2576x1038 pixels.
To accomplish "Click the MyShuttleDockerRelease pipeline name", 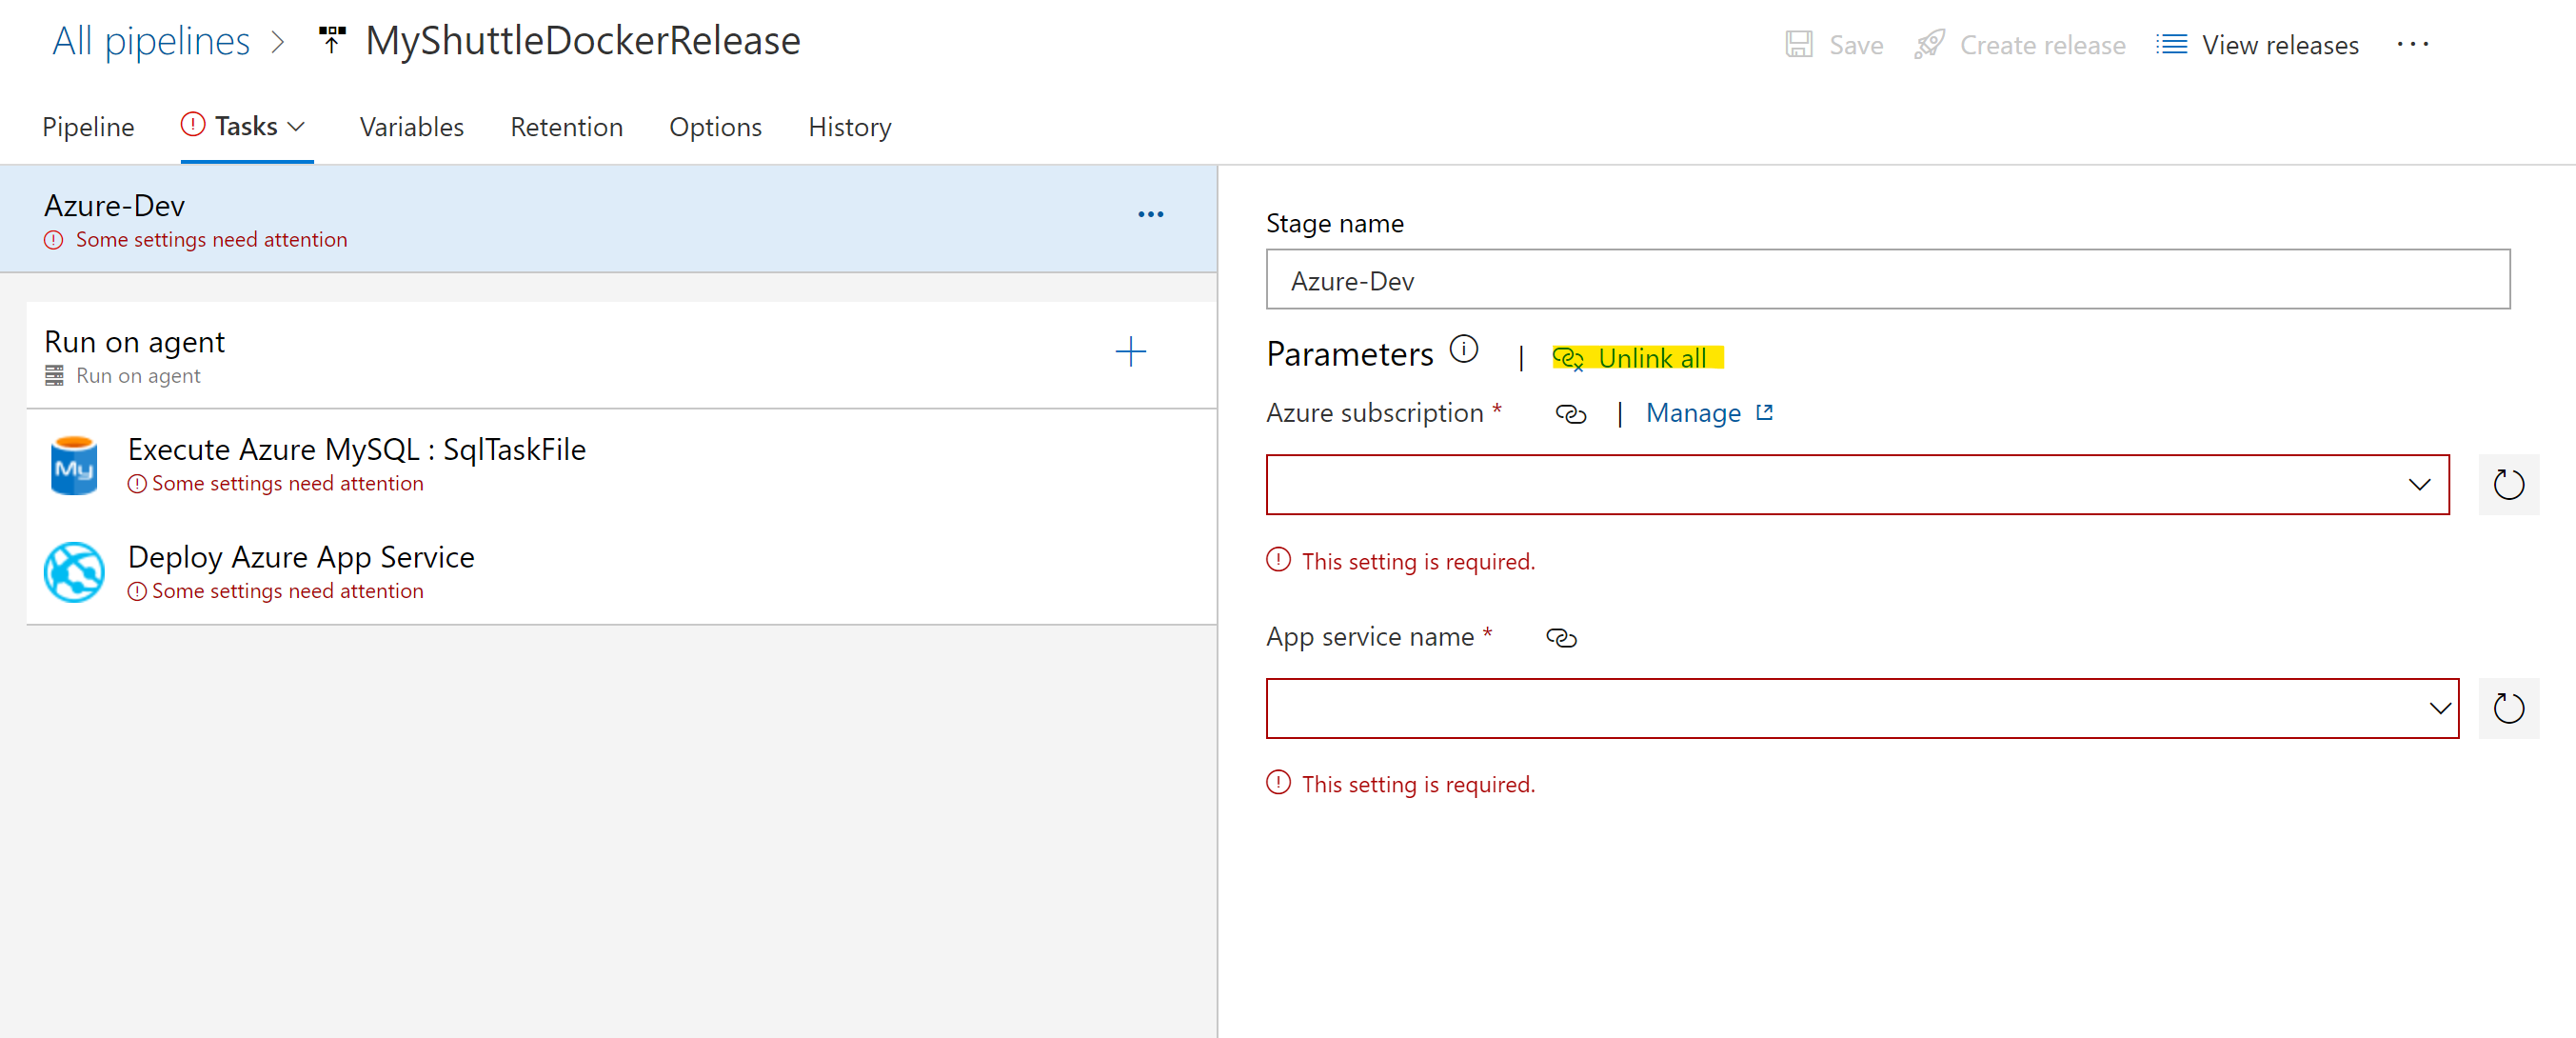I will click(x=582, y=41).
